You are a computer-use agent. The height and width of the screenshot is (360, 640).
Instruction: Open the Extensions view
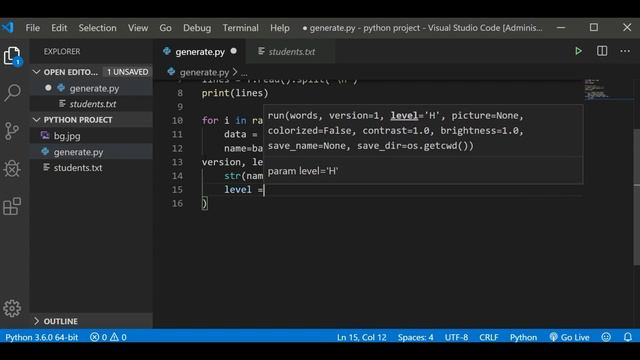(12, 206)
